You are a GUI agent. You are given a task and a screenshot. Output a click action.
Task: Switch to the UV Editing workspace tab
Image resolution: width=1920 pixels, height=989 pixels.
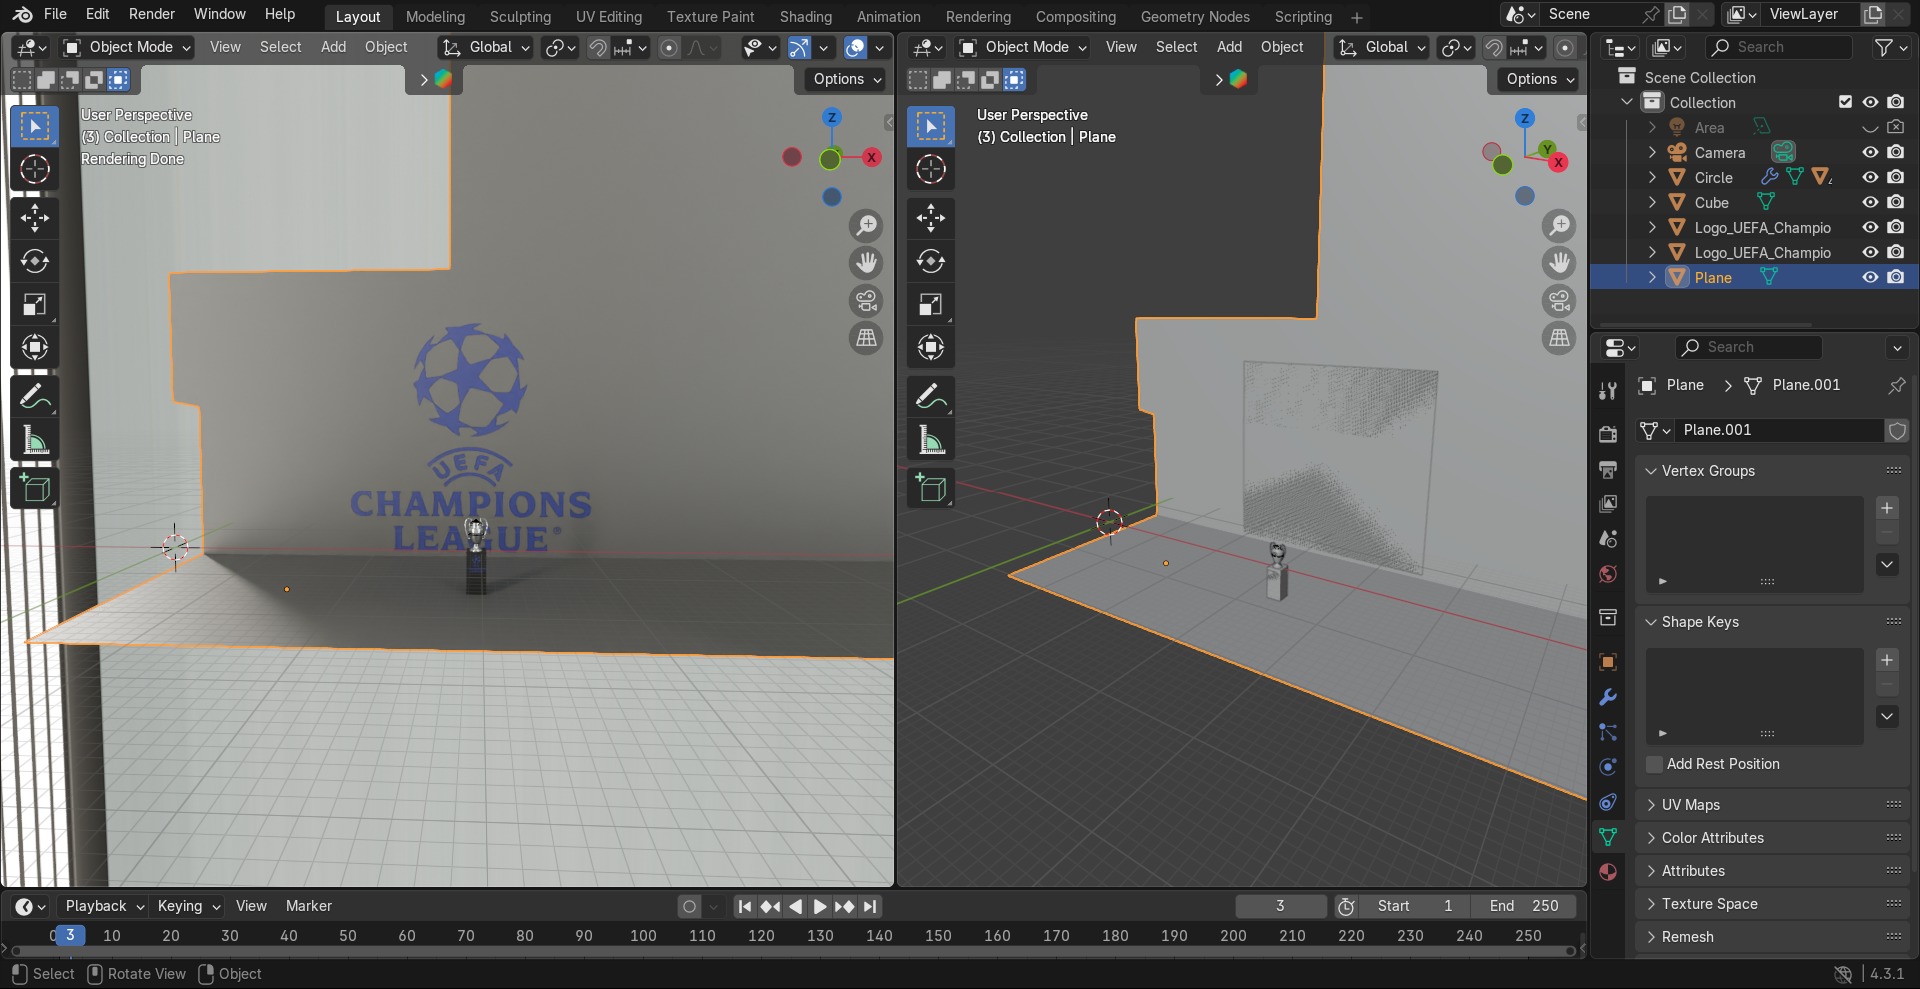pos(609,17)
